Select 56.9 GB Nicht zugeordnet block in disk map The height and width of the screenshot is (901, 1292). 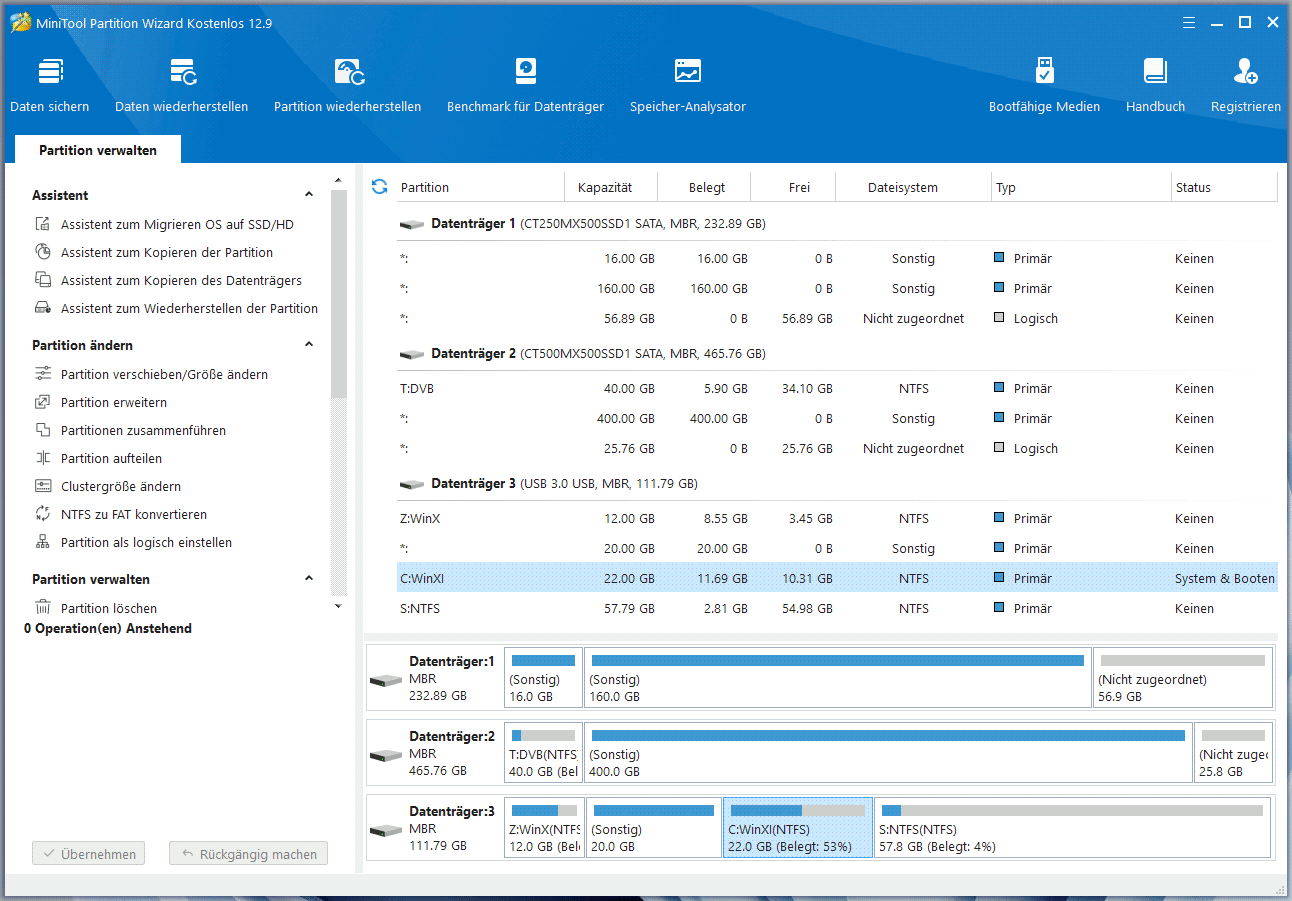click(1183, 678)
